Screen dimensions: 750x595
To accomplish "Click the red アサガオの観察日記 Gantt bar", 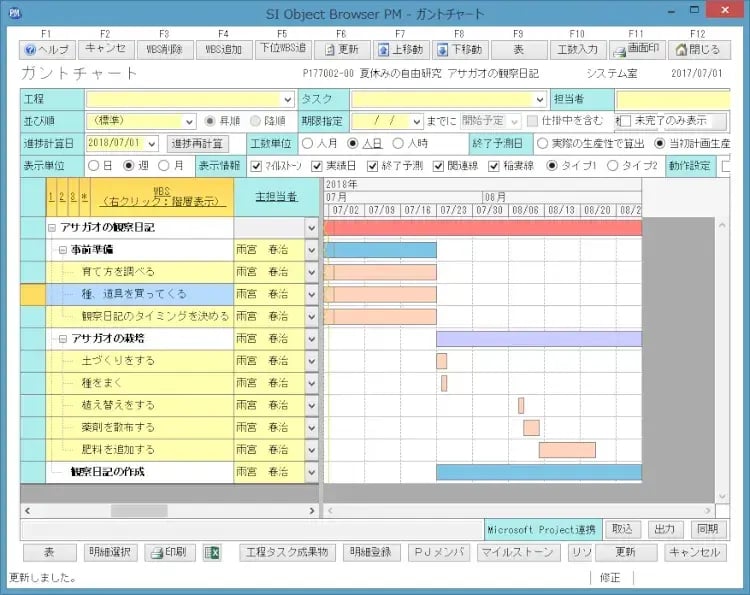I will pos(482,228).
